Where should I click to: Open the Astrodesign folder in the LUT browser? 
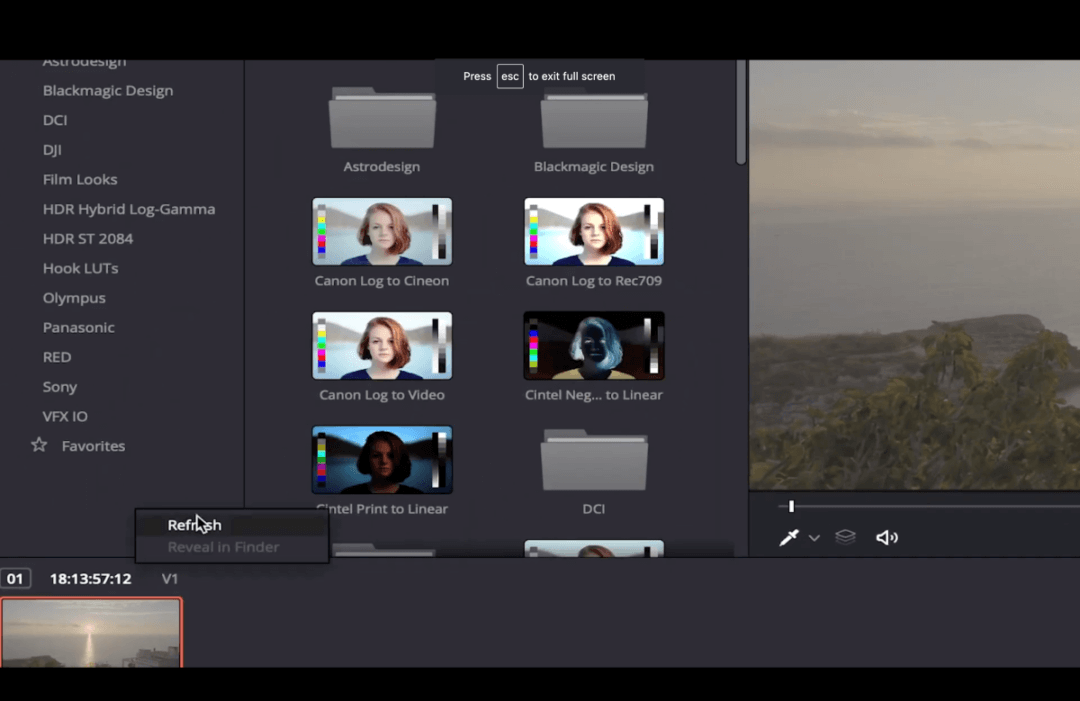382,120
